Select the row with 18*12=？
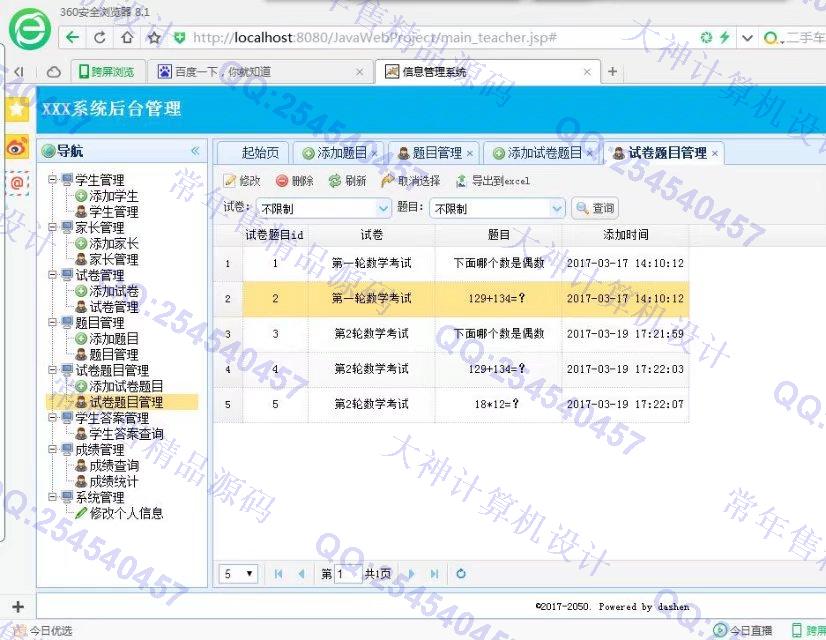 click(451, 404)
